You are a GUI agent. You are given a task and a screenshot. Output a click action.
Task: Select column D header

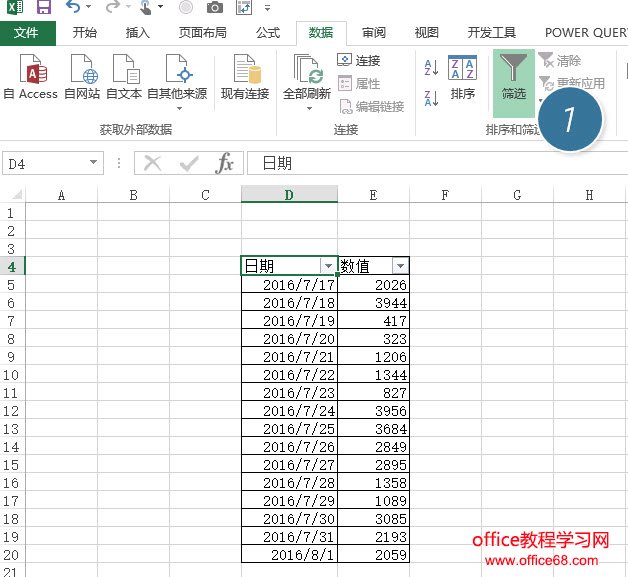coord(289,195)
